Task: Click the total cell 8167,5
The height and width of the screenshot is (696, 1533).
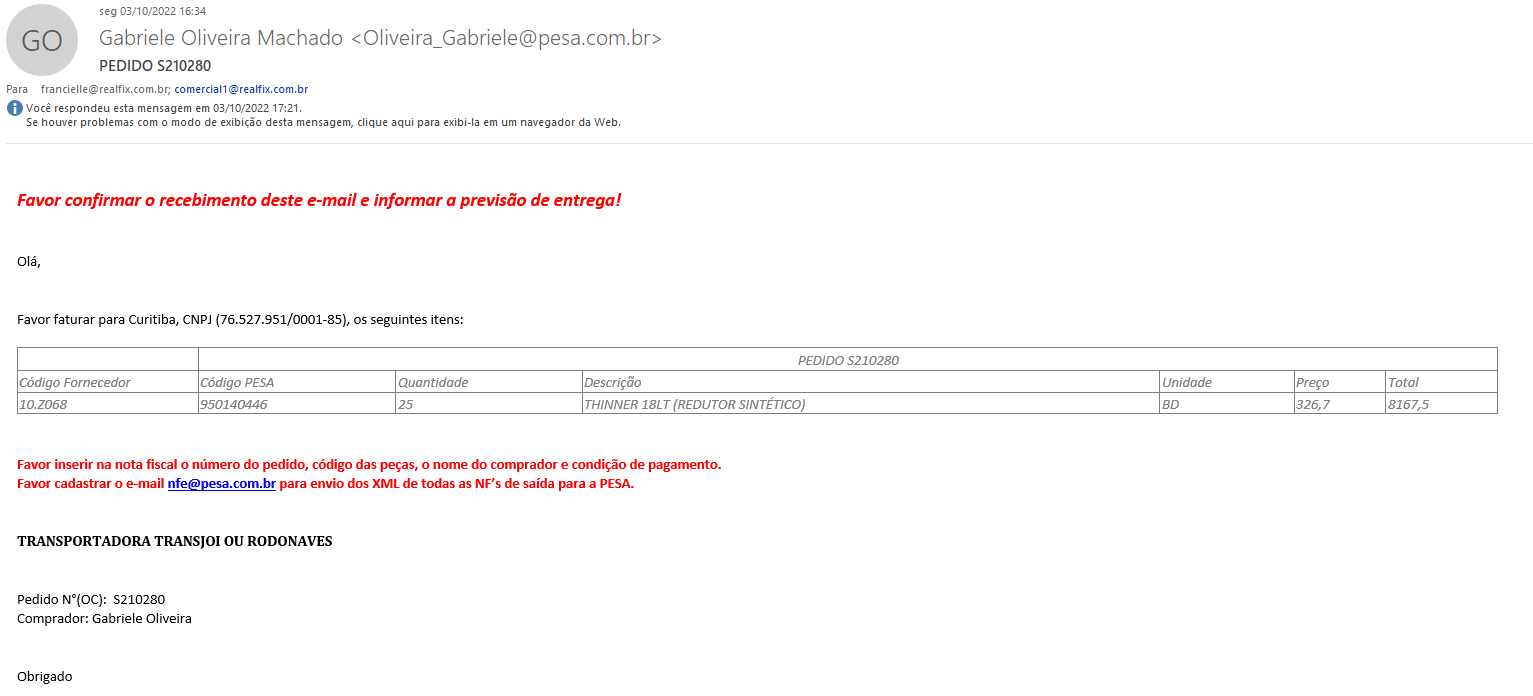Action: click(1408, 404)
